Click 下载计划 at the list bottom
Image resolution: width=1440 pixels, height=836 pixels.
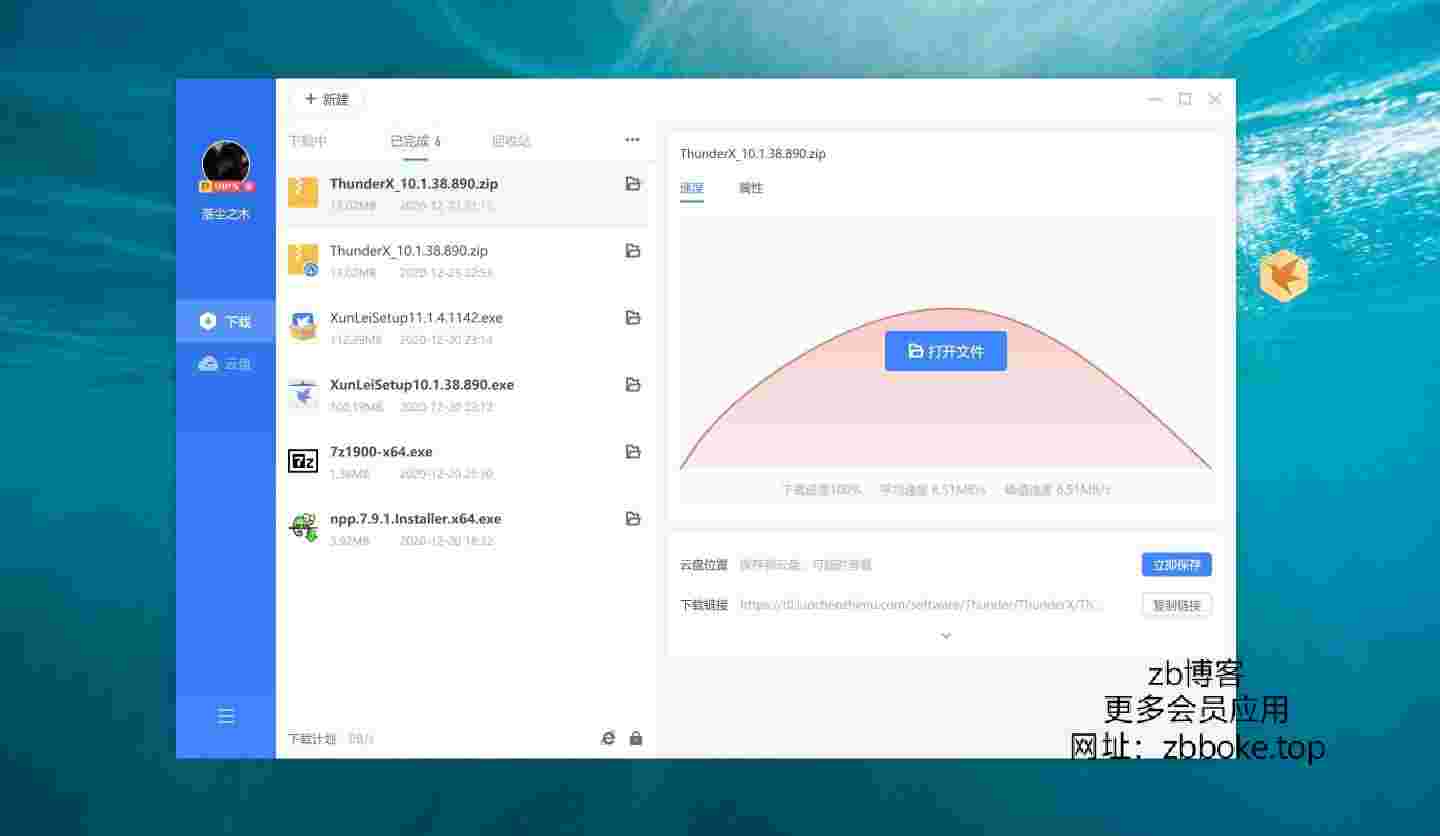tap(312, 739)
